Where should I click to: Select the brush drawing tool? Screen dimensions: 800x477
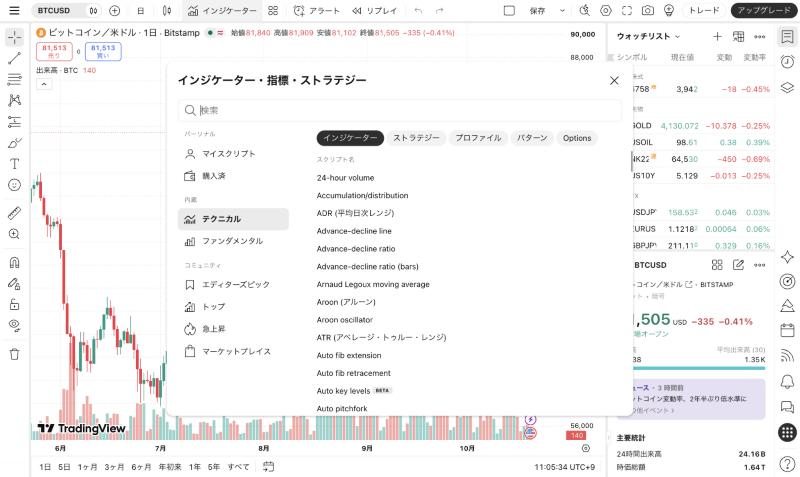click(14, 143)
